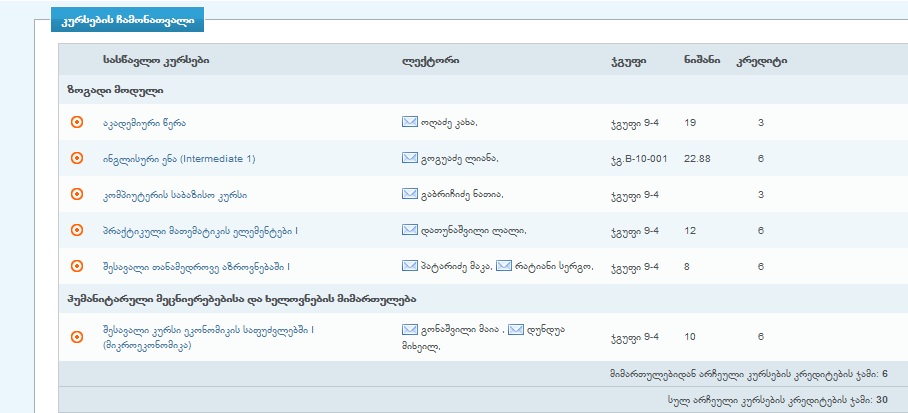Image resolution: width=908 pixels, height=413 pixels.
Task: Click grade value 12 for პრაქტიკული მათემატიკის
Action: [690, 230]
